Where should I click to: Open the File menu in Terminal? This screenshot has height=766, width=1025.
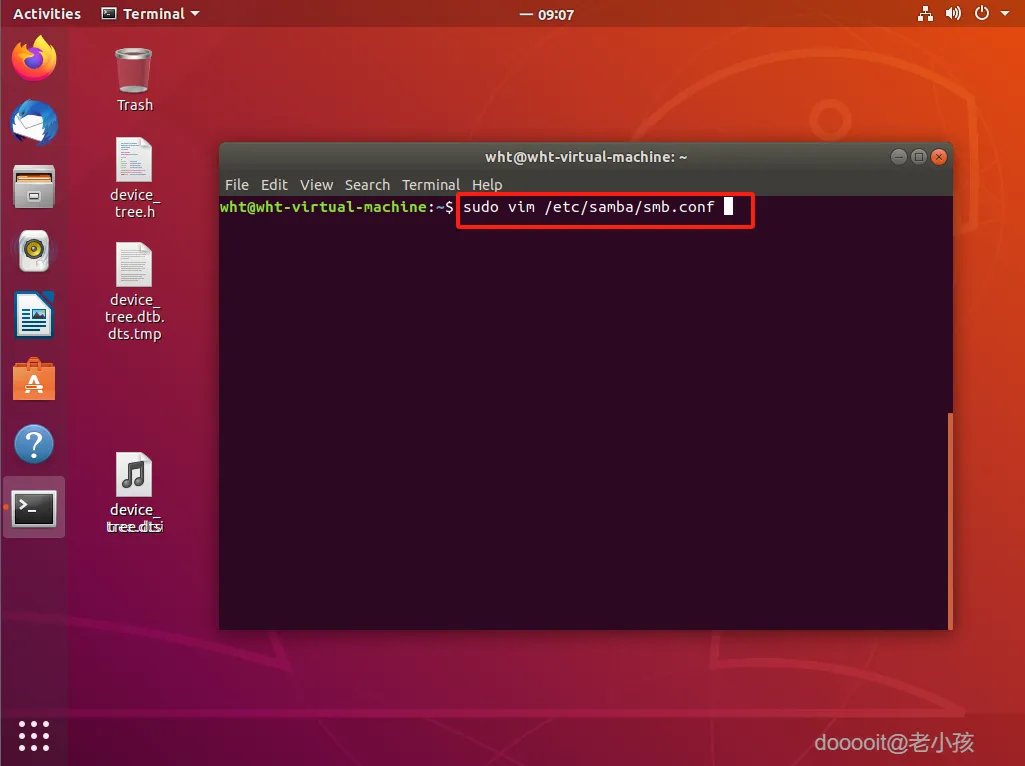[x=237, y=185]
